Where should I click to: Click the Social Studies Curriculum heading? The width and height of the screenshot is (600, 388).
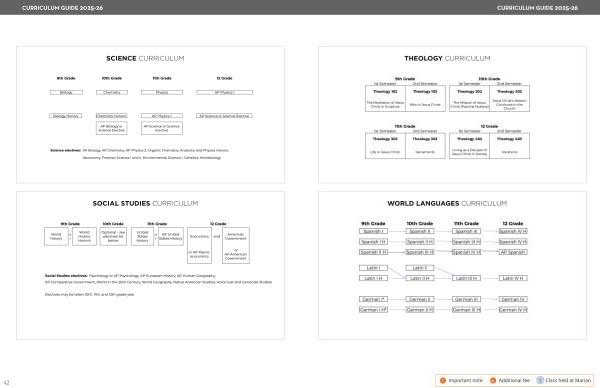click(x=145, y=203)
